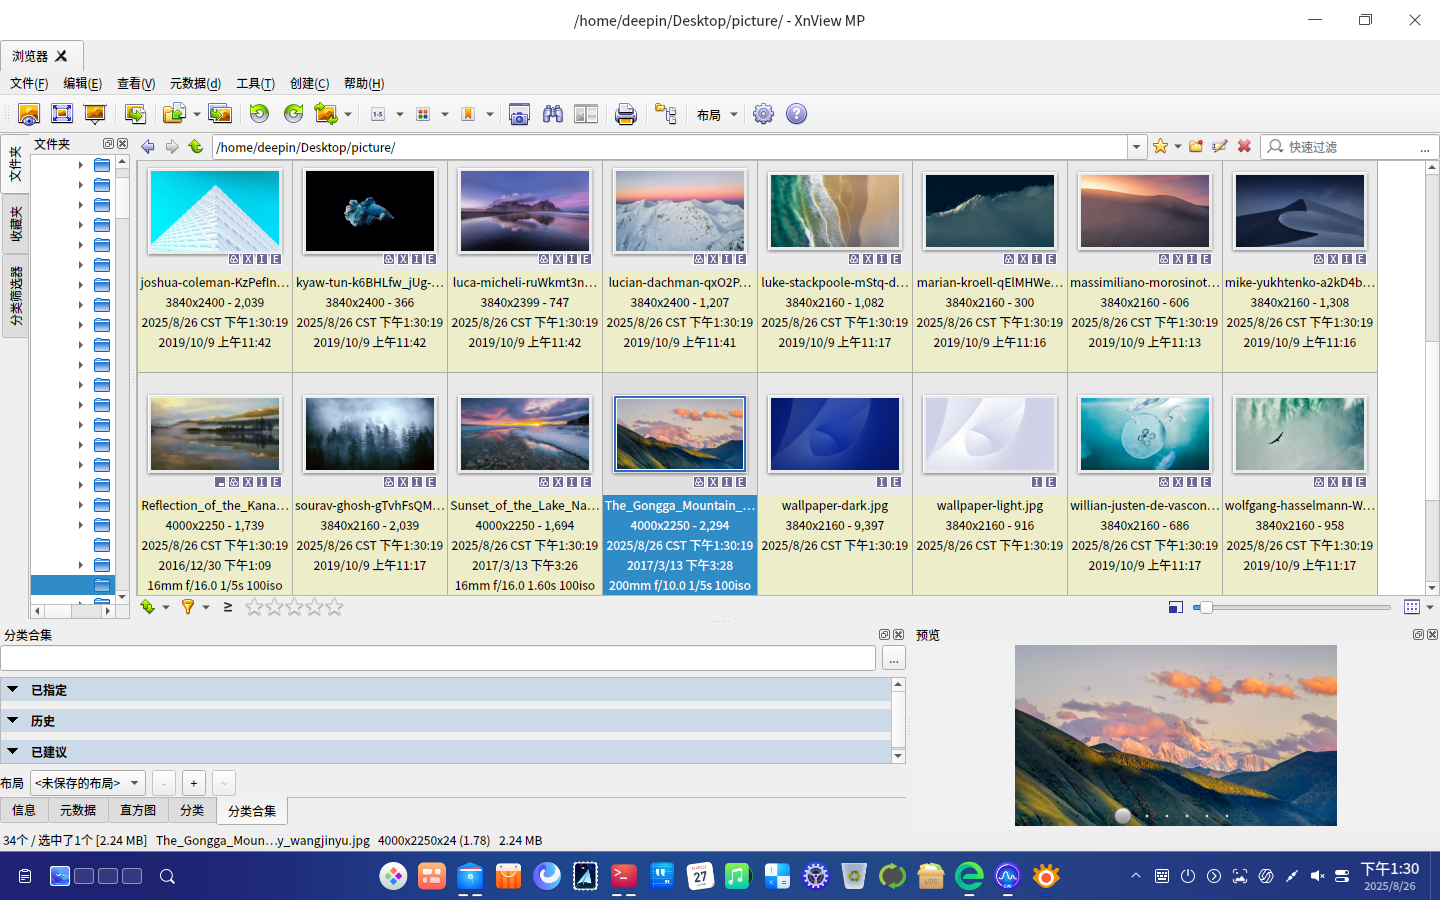Click the blue help question-mark icon
The height and width of the screenshot is (900, 1440).
pos(796,114)
